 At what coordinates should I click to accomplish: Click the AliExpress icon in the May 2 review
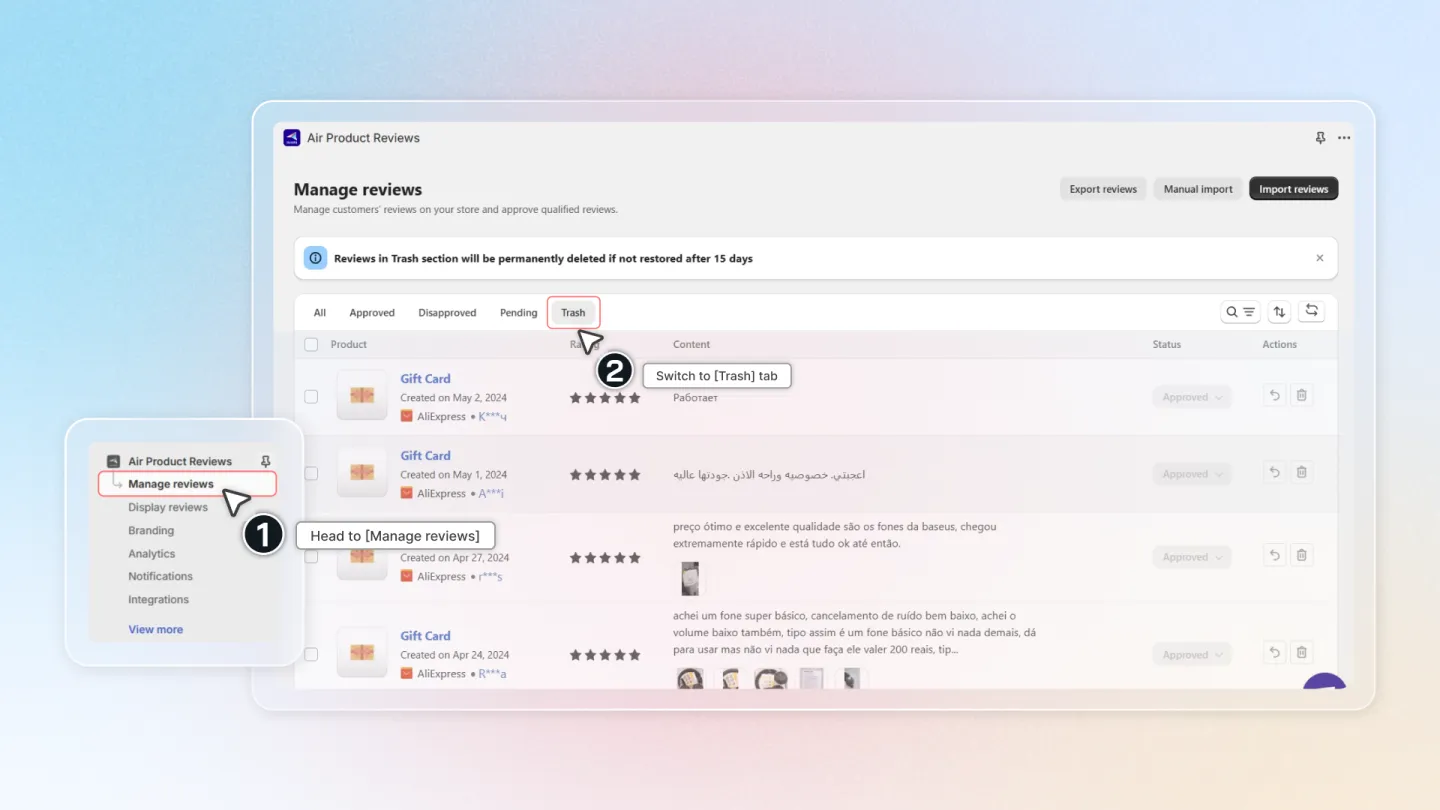406,416
